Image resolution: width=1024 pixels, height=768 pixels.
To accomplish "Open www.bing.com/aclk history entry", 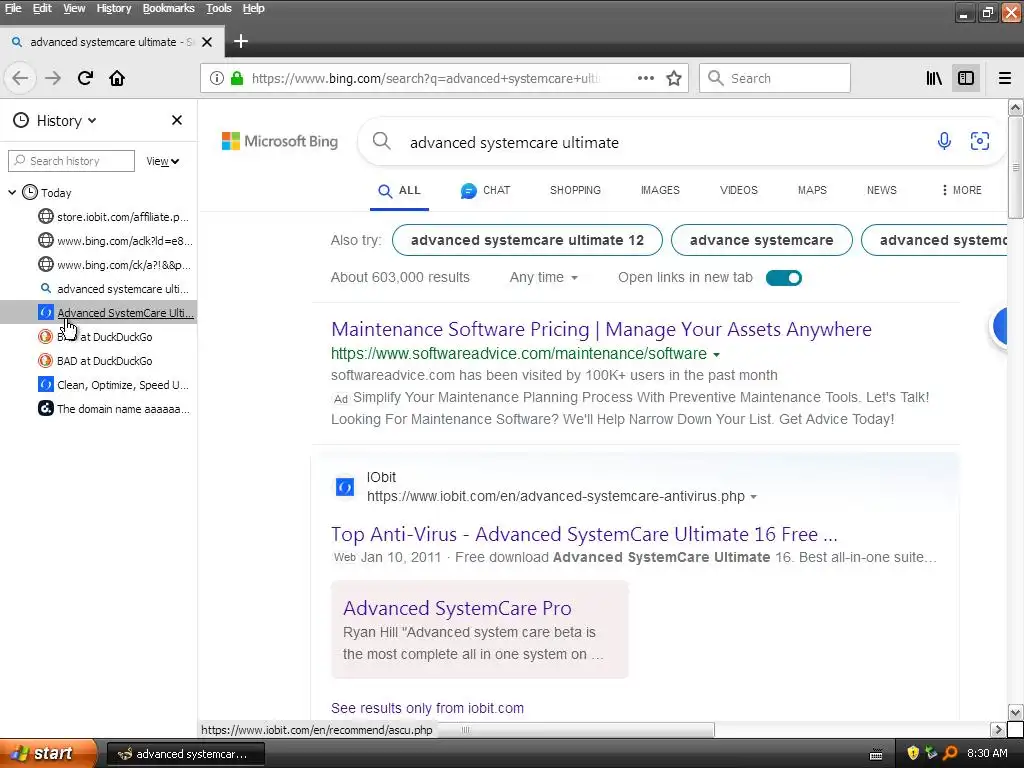I will 114,241.
